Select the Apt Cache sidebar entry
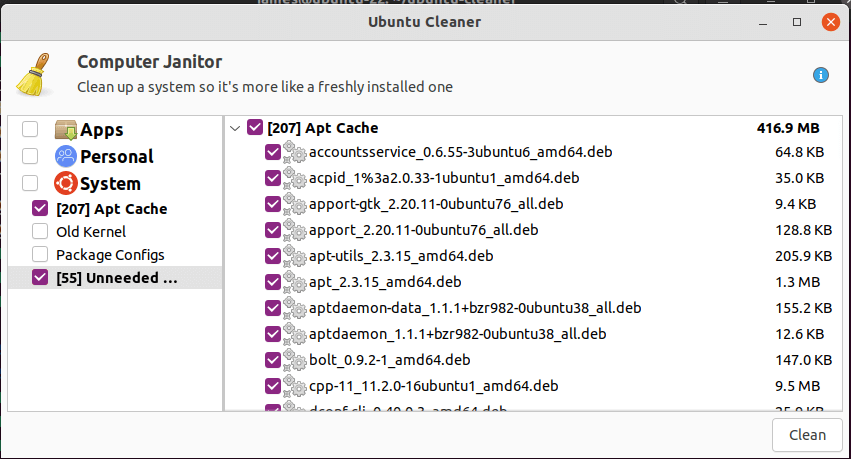The height and width of the screenshot is (459, 851). pyautogui.click(x=112, y=209)
